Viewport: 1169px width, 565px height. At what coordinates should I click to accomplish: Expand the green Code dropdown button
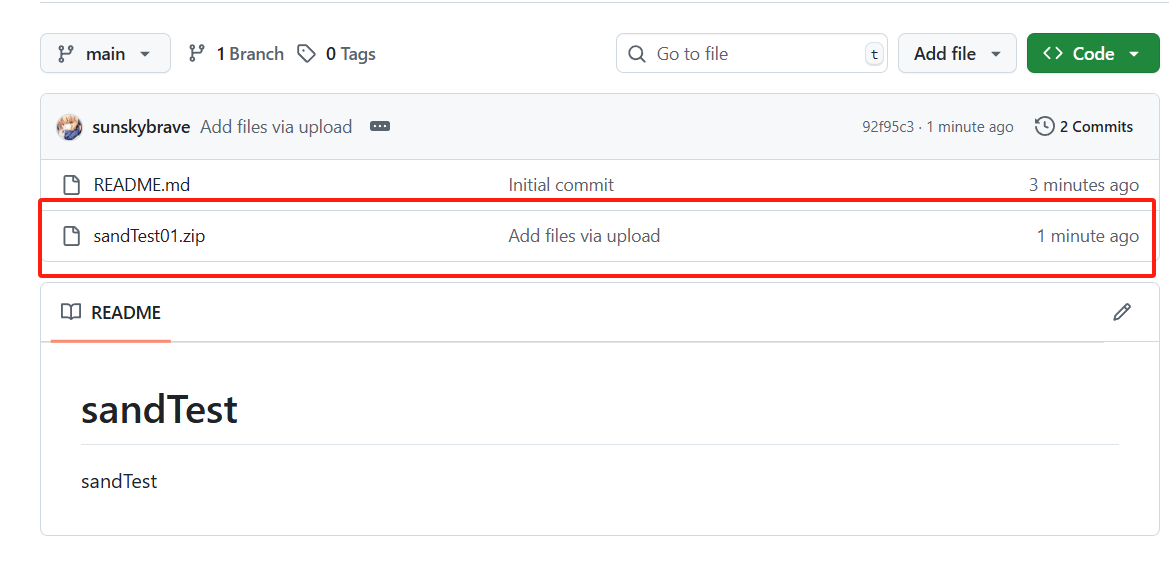click(1093, 54)
